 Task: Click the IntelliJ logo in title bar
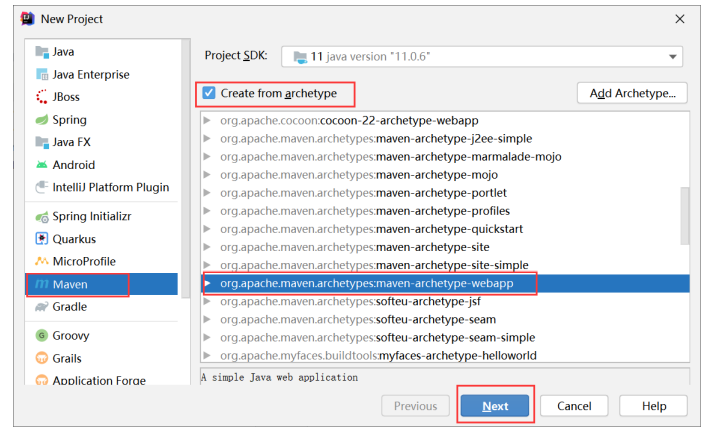[x=28, y=19]
